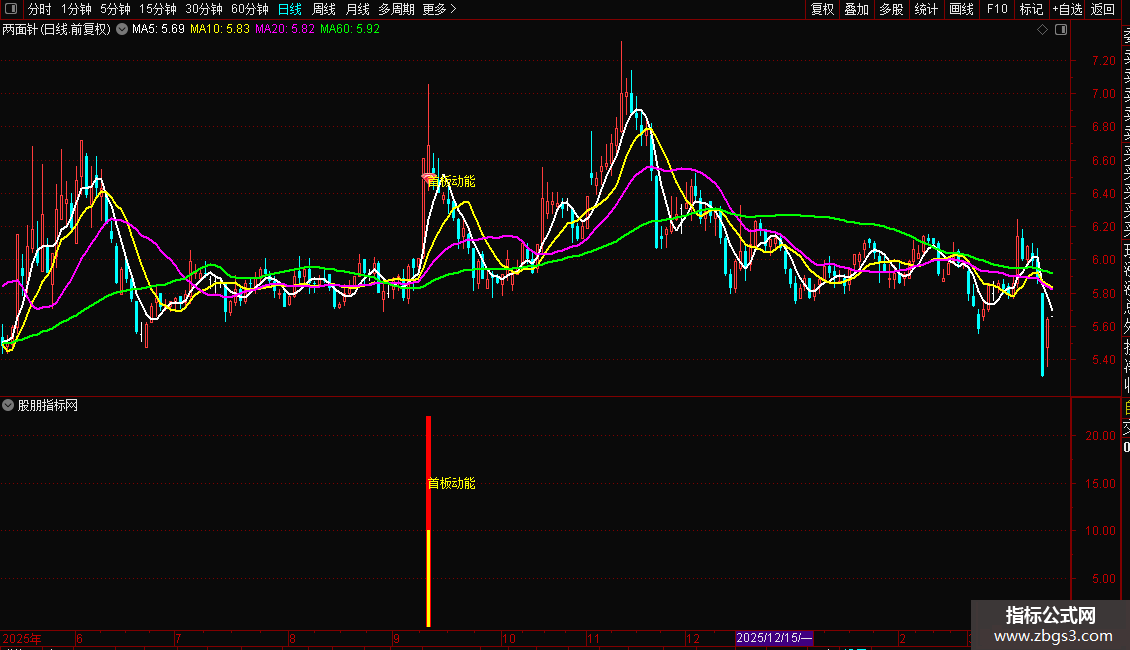Open the 更多 periods expander
Viewport: 1130px width, 650px height.
pyautogui.click(x=439, y=9)
